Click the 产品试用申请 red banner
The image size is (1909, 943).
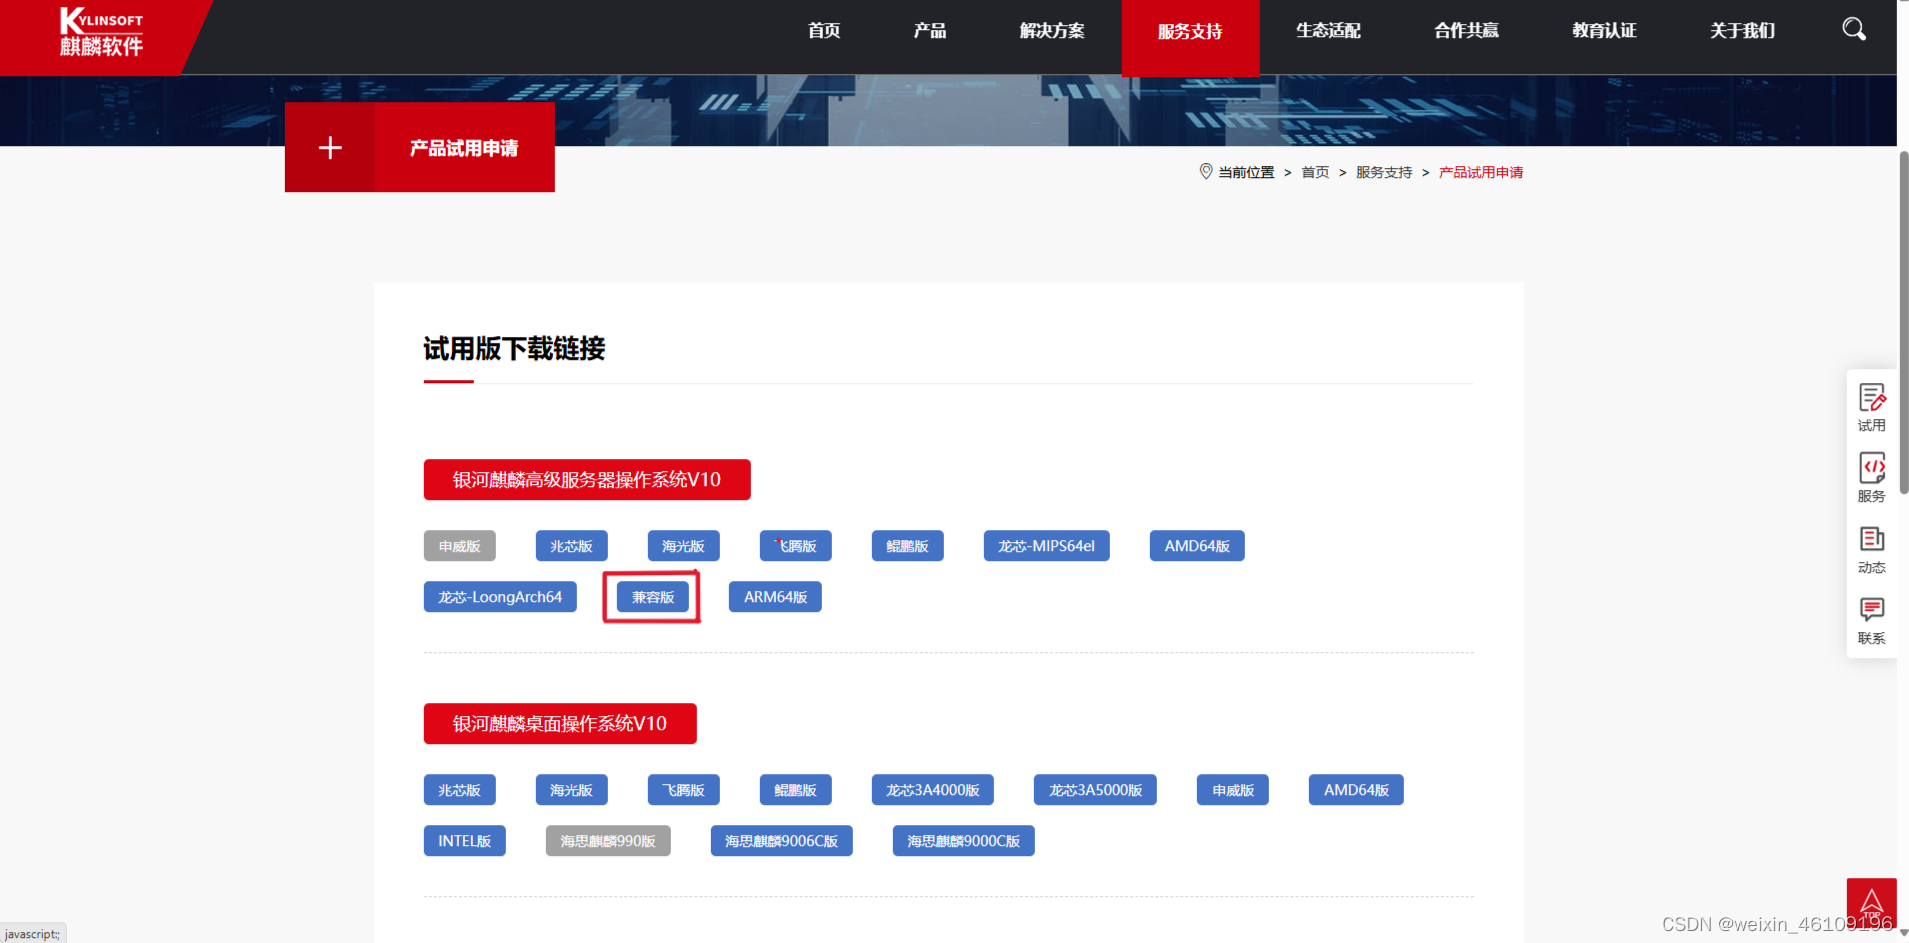point(464,148)
